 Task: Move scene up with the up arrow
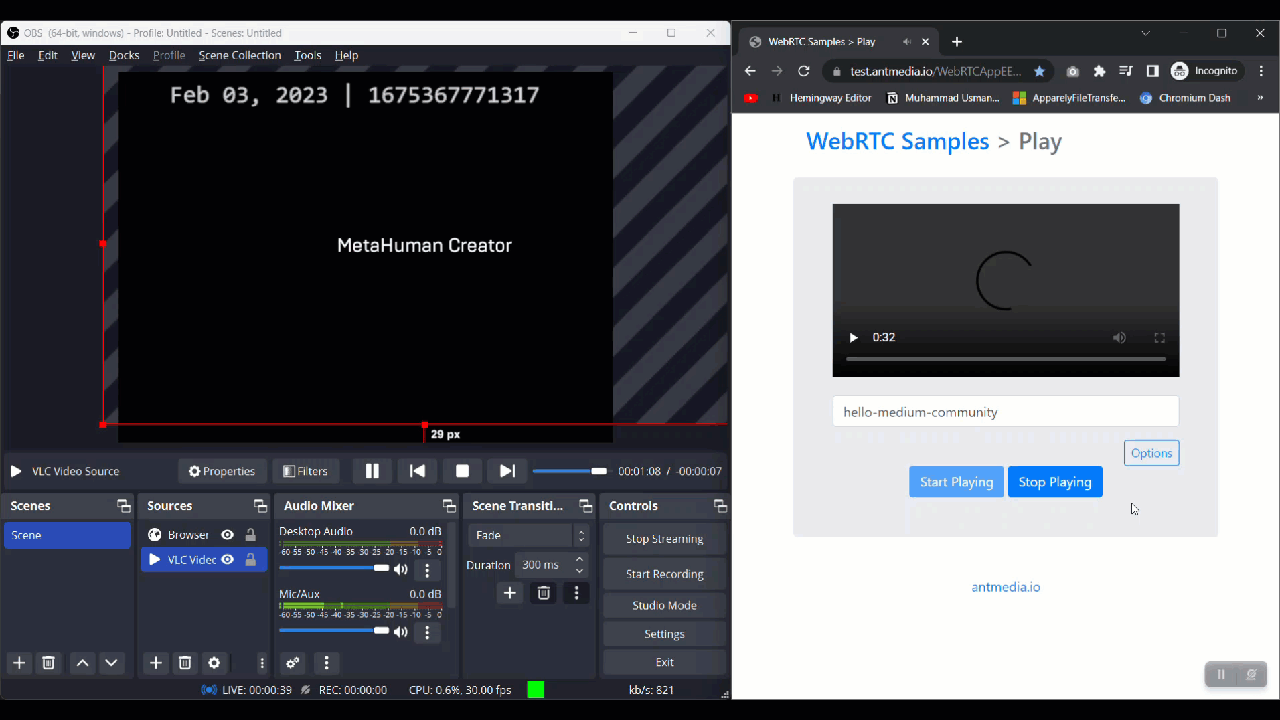point(83,663)
